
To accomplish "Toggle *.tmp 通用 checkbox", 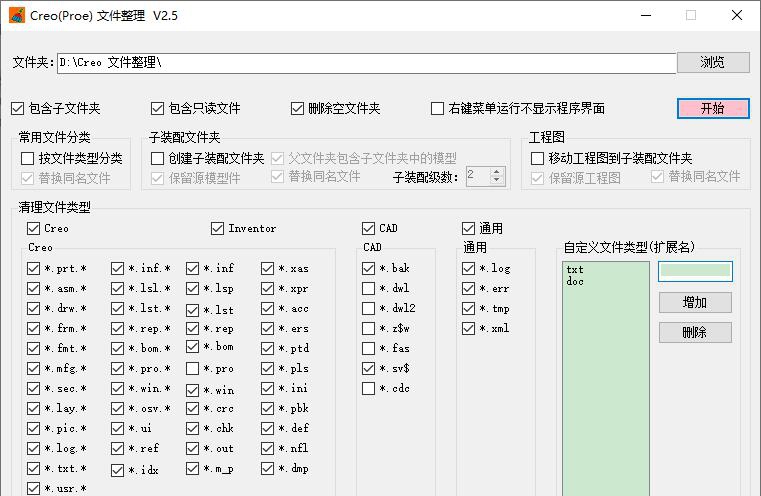I will point(468,309).
